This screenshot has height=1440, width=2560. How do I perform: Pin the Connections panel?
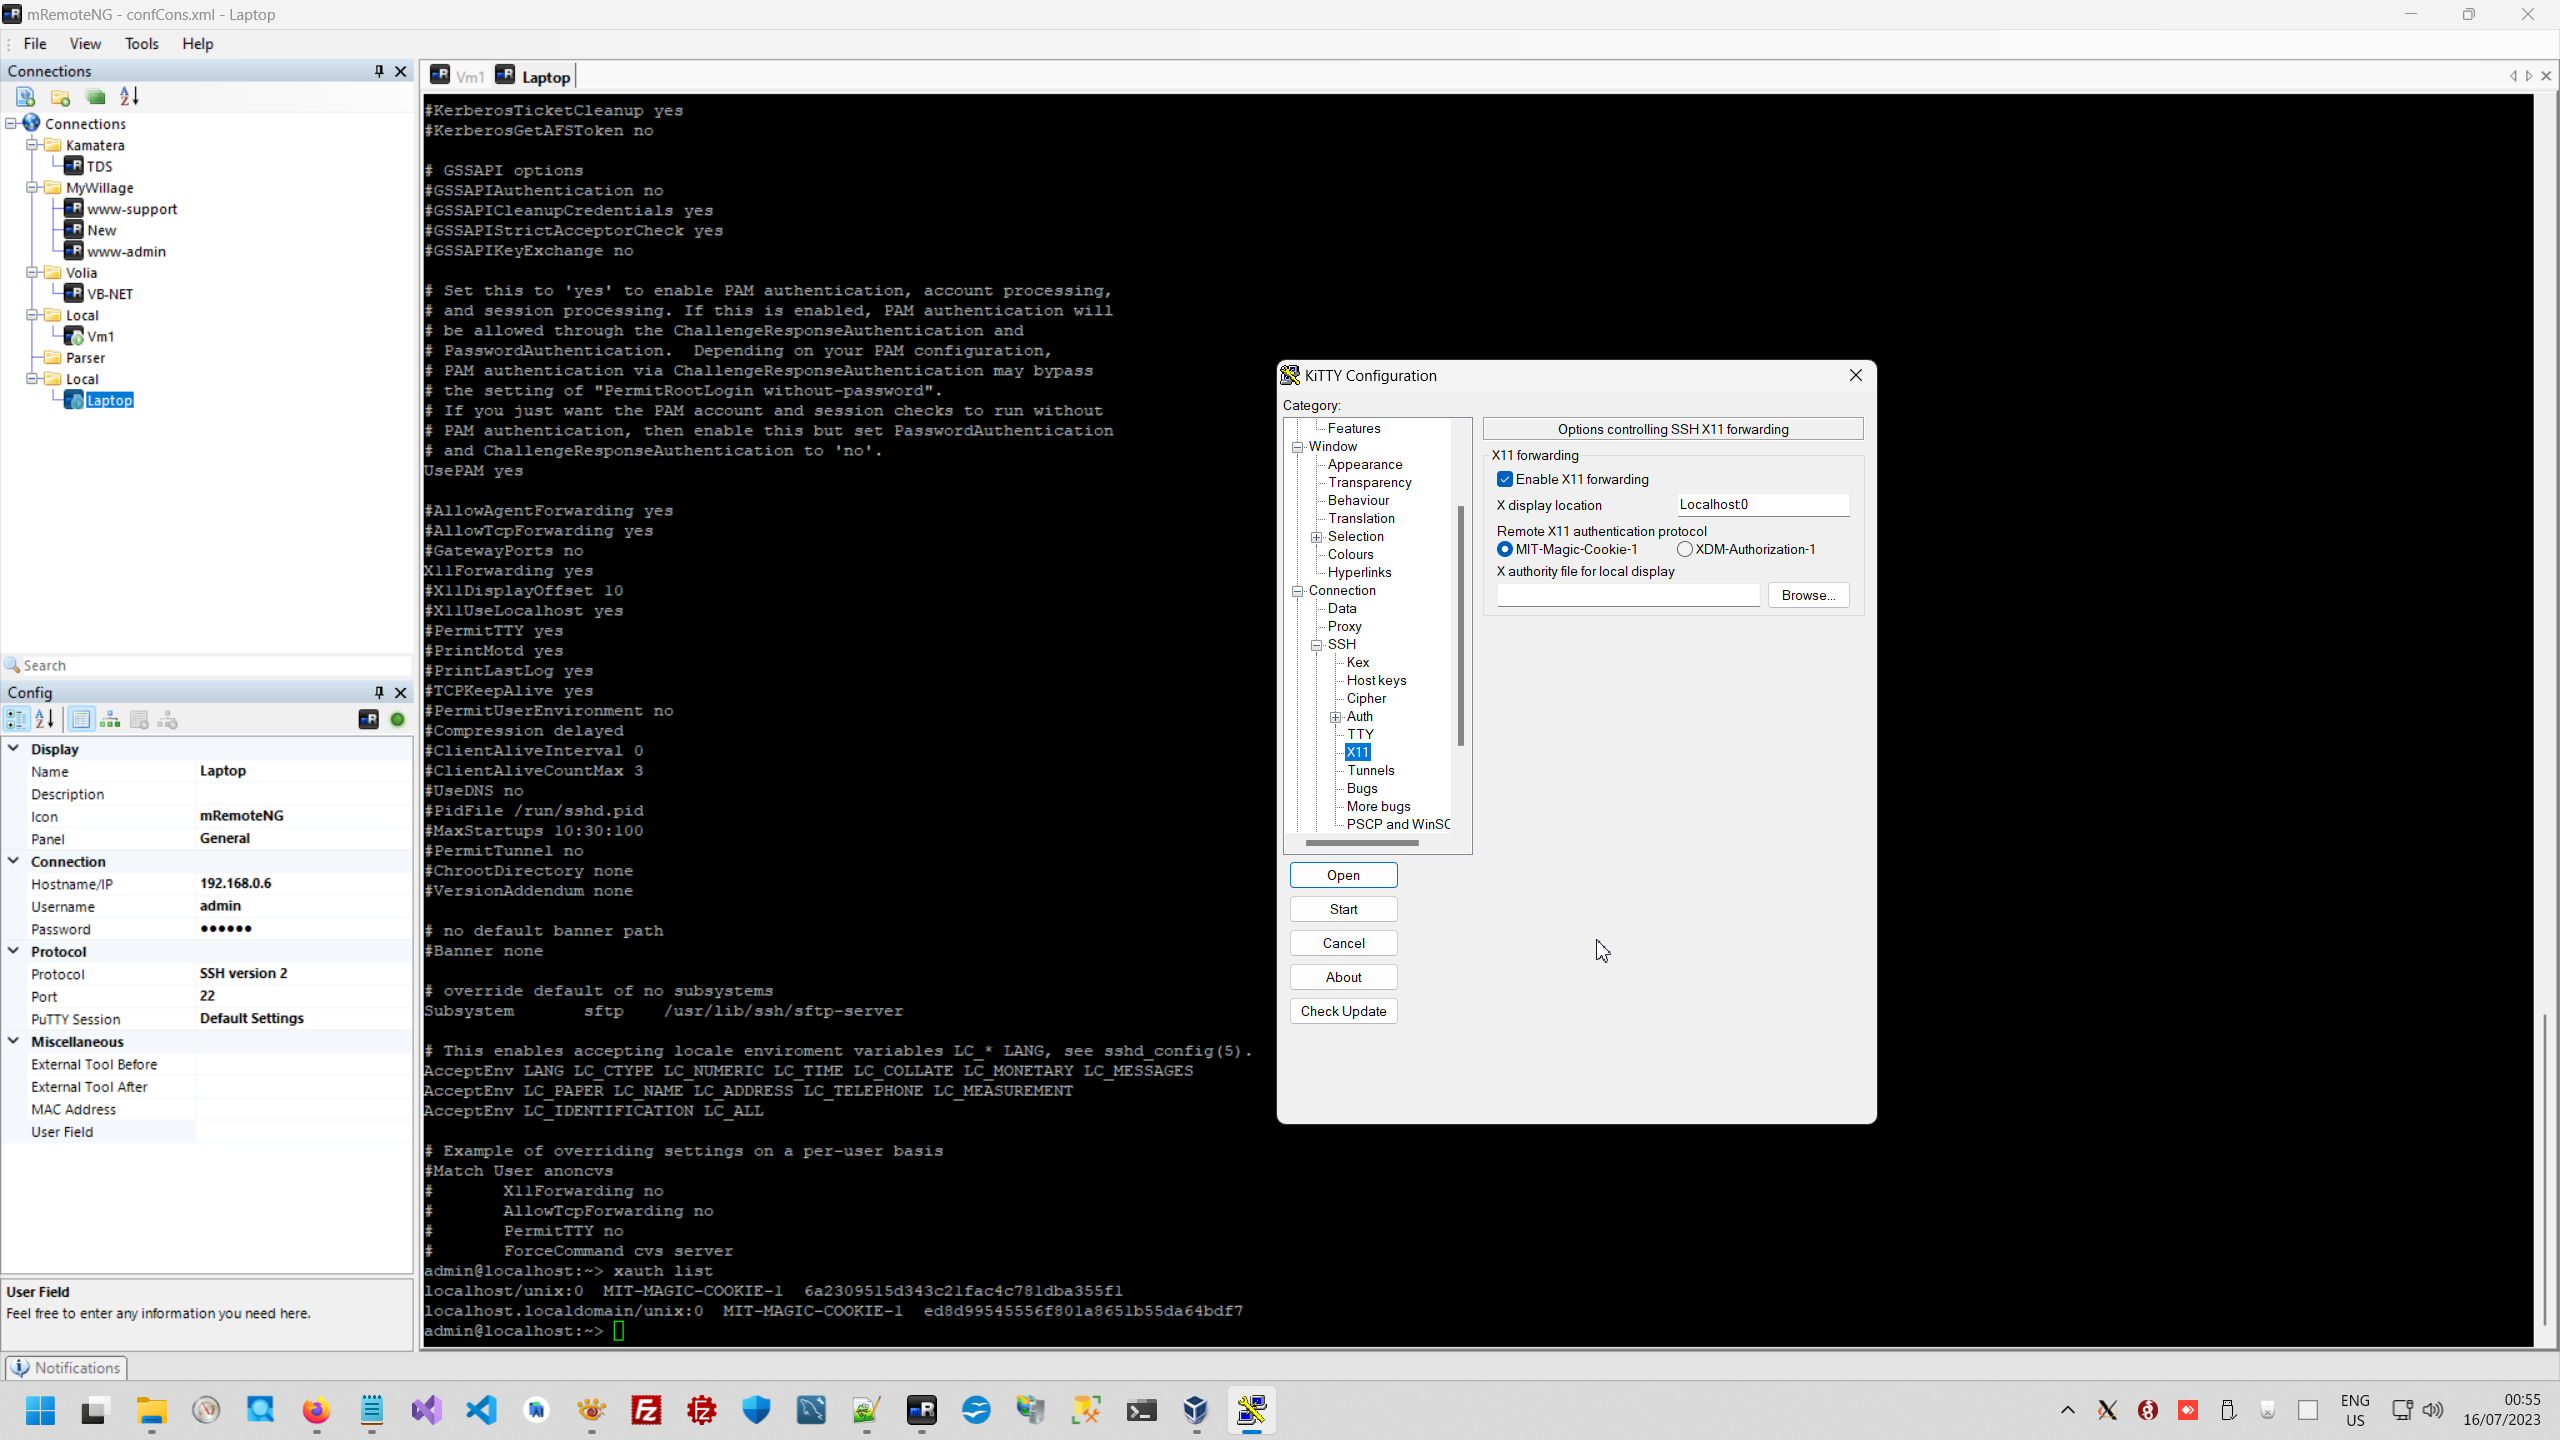point(379,71)
